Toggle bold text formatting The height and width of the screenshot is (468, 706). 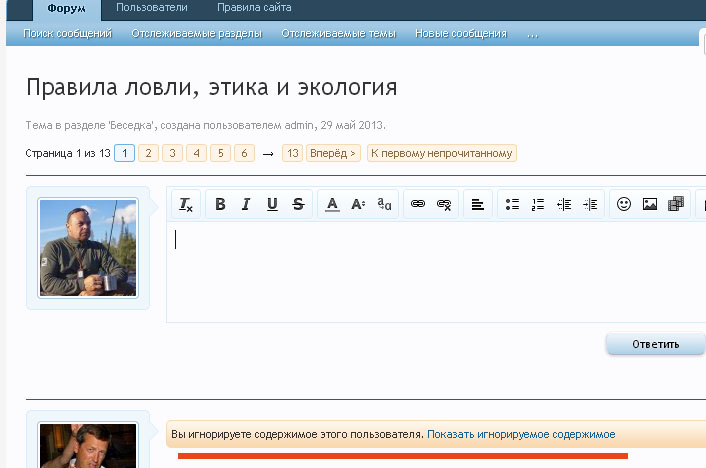click(220, 204)
